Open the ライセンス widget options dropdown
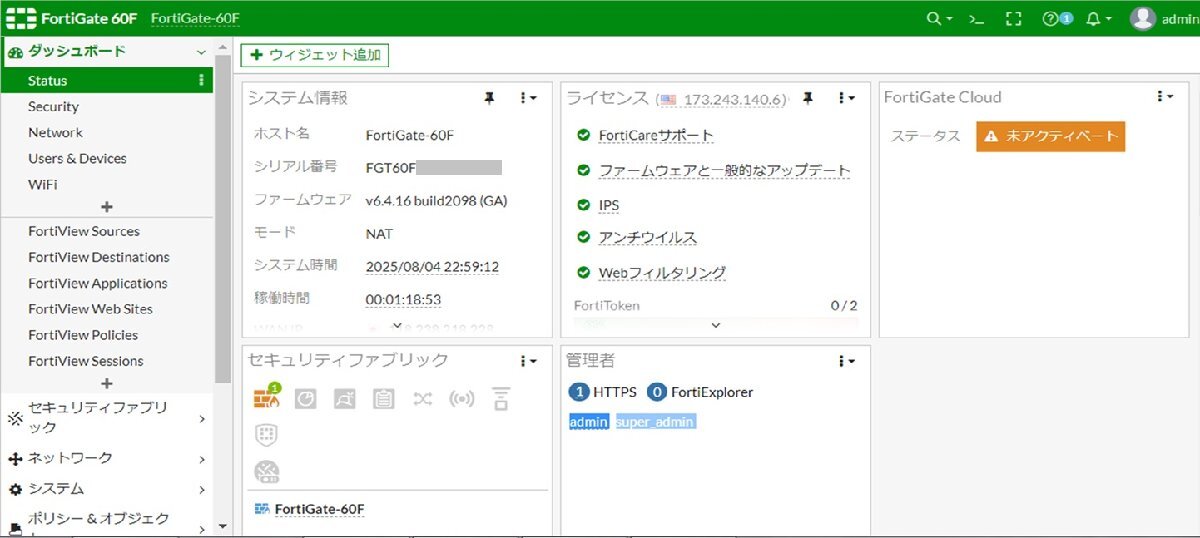Viewport: 1200px width, 538px height. [847, 97]
